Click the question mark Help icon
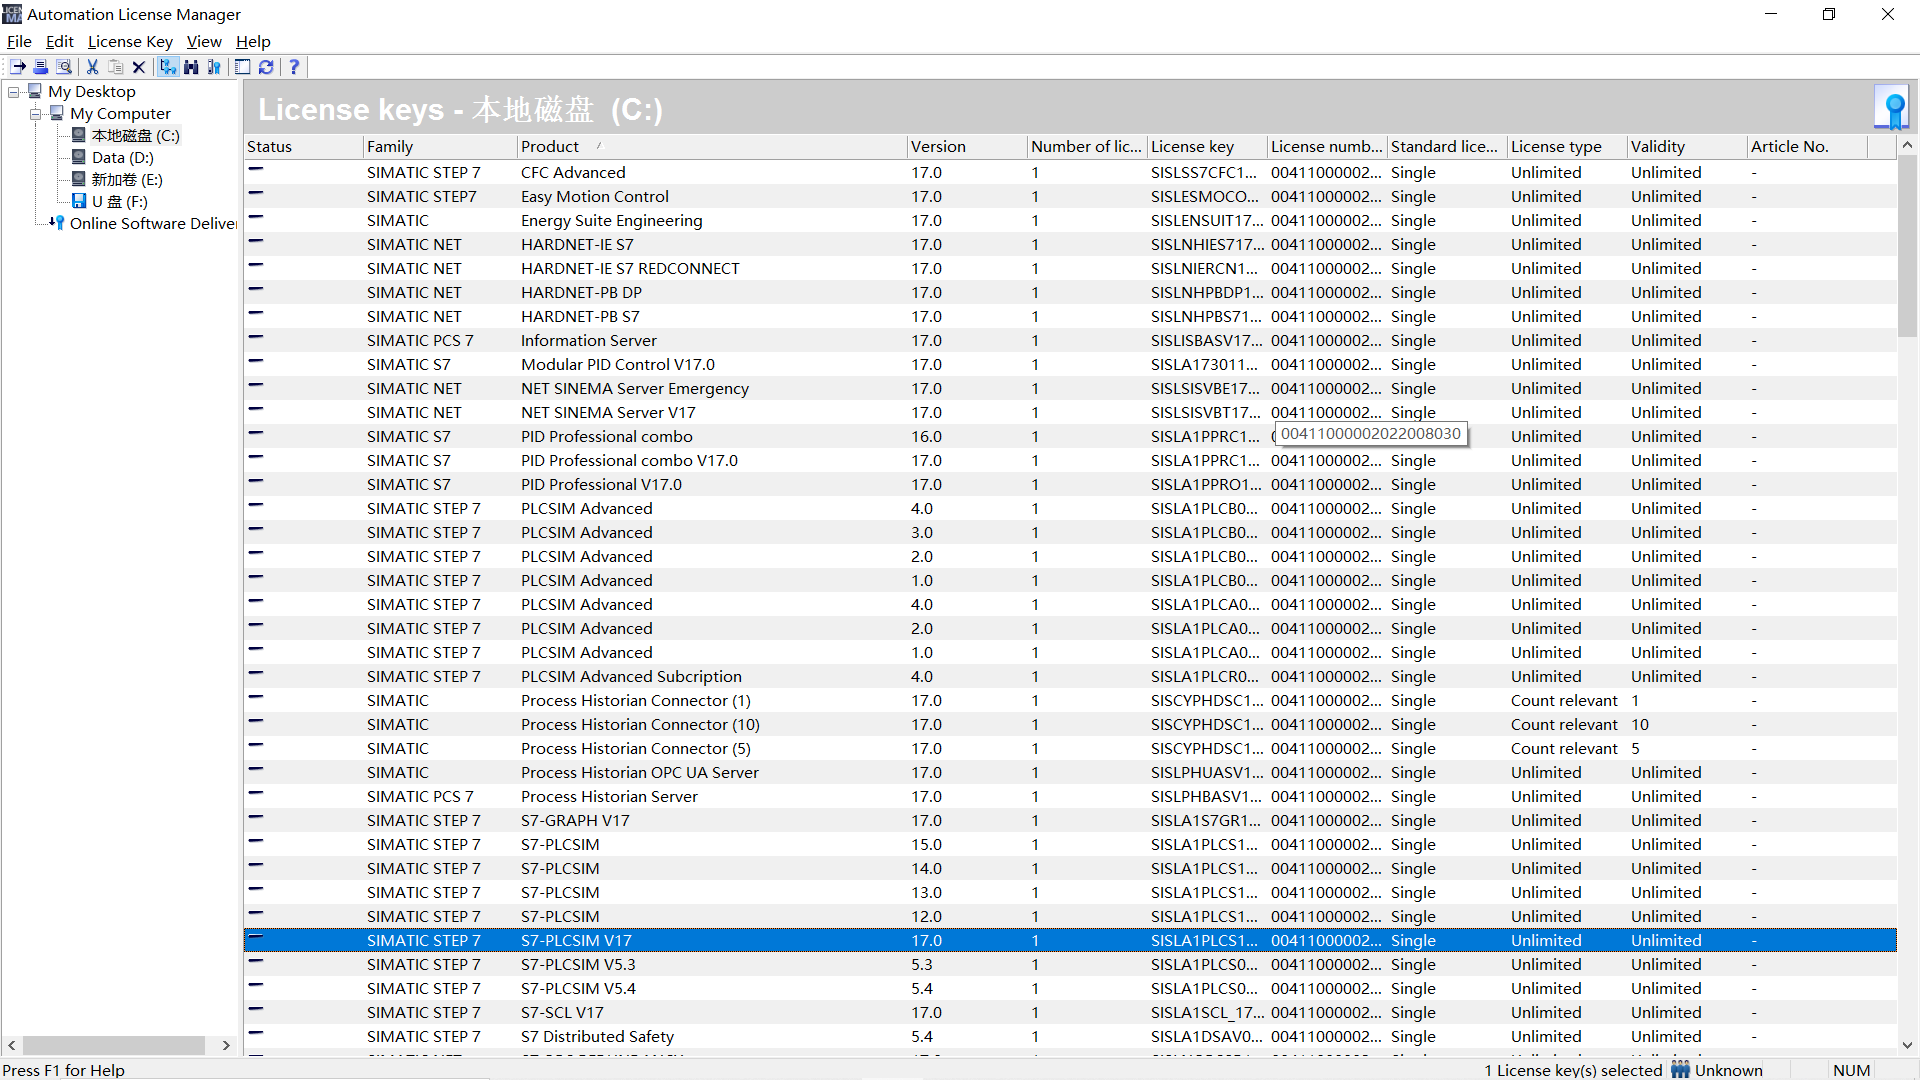Viewport: 1920px width, 1080px height. pyautogui.click(x=294, y=67)
